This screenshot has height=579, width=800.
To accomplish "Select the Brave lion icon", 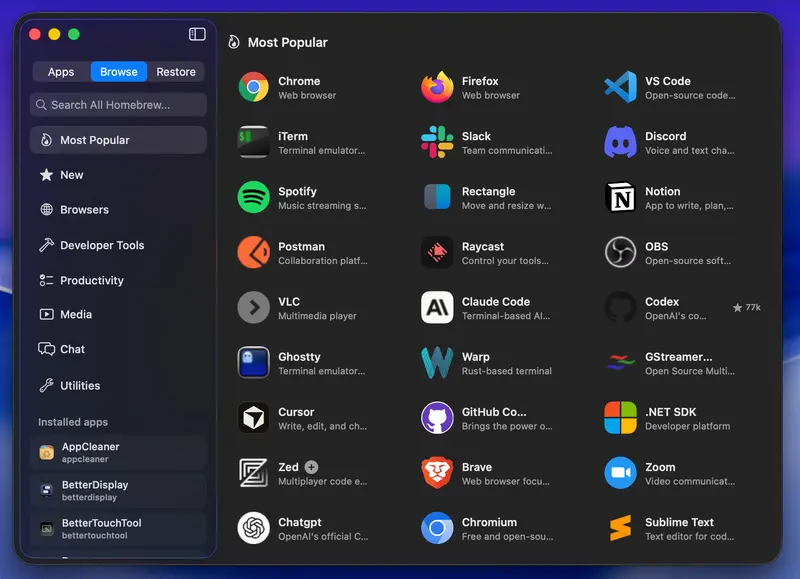I will (437, 473).
